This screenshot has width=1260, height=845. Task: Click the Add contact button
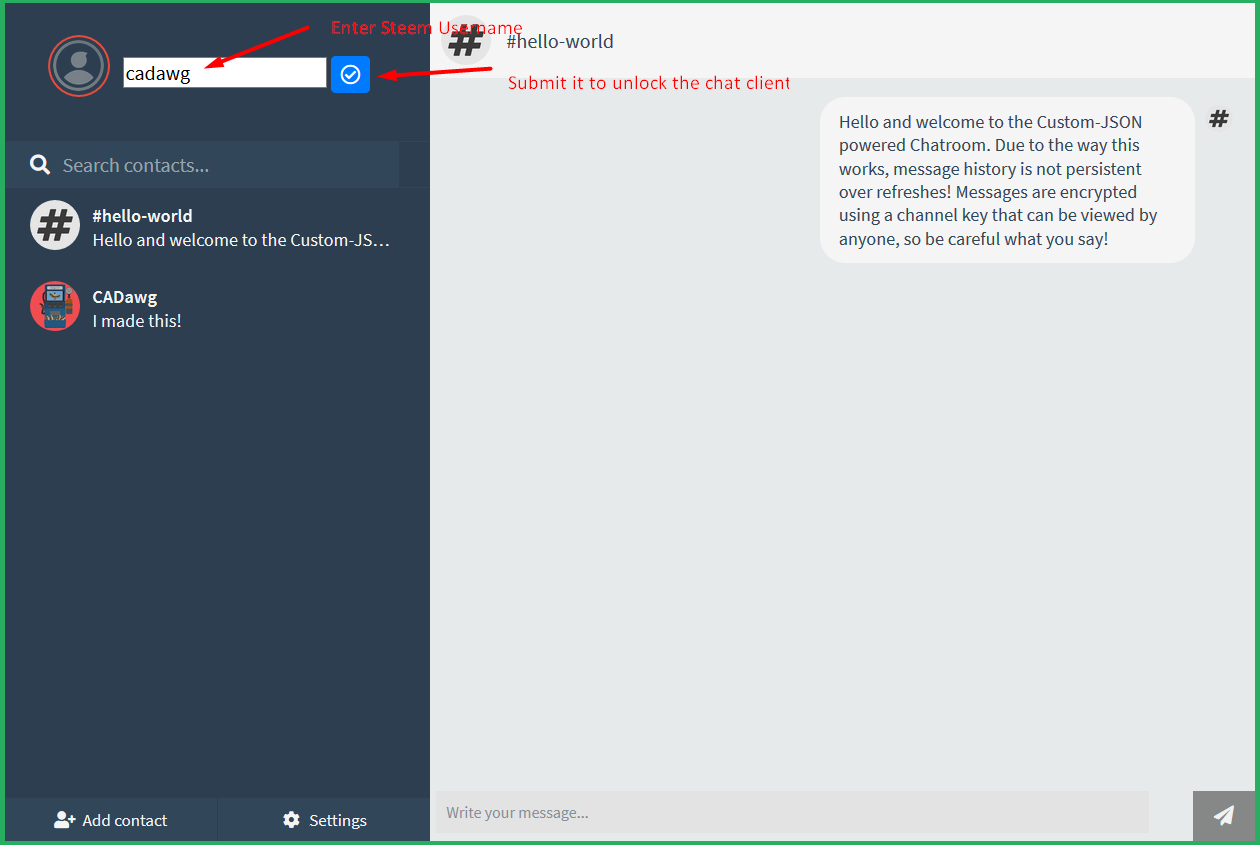point(111,820)
